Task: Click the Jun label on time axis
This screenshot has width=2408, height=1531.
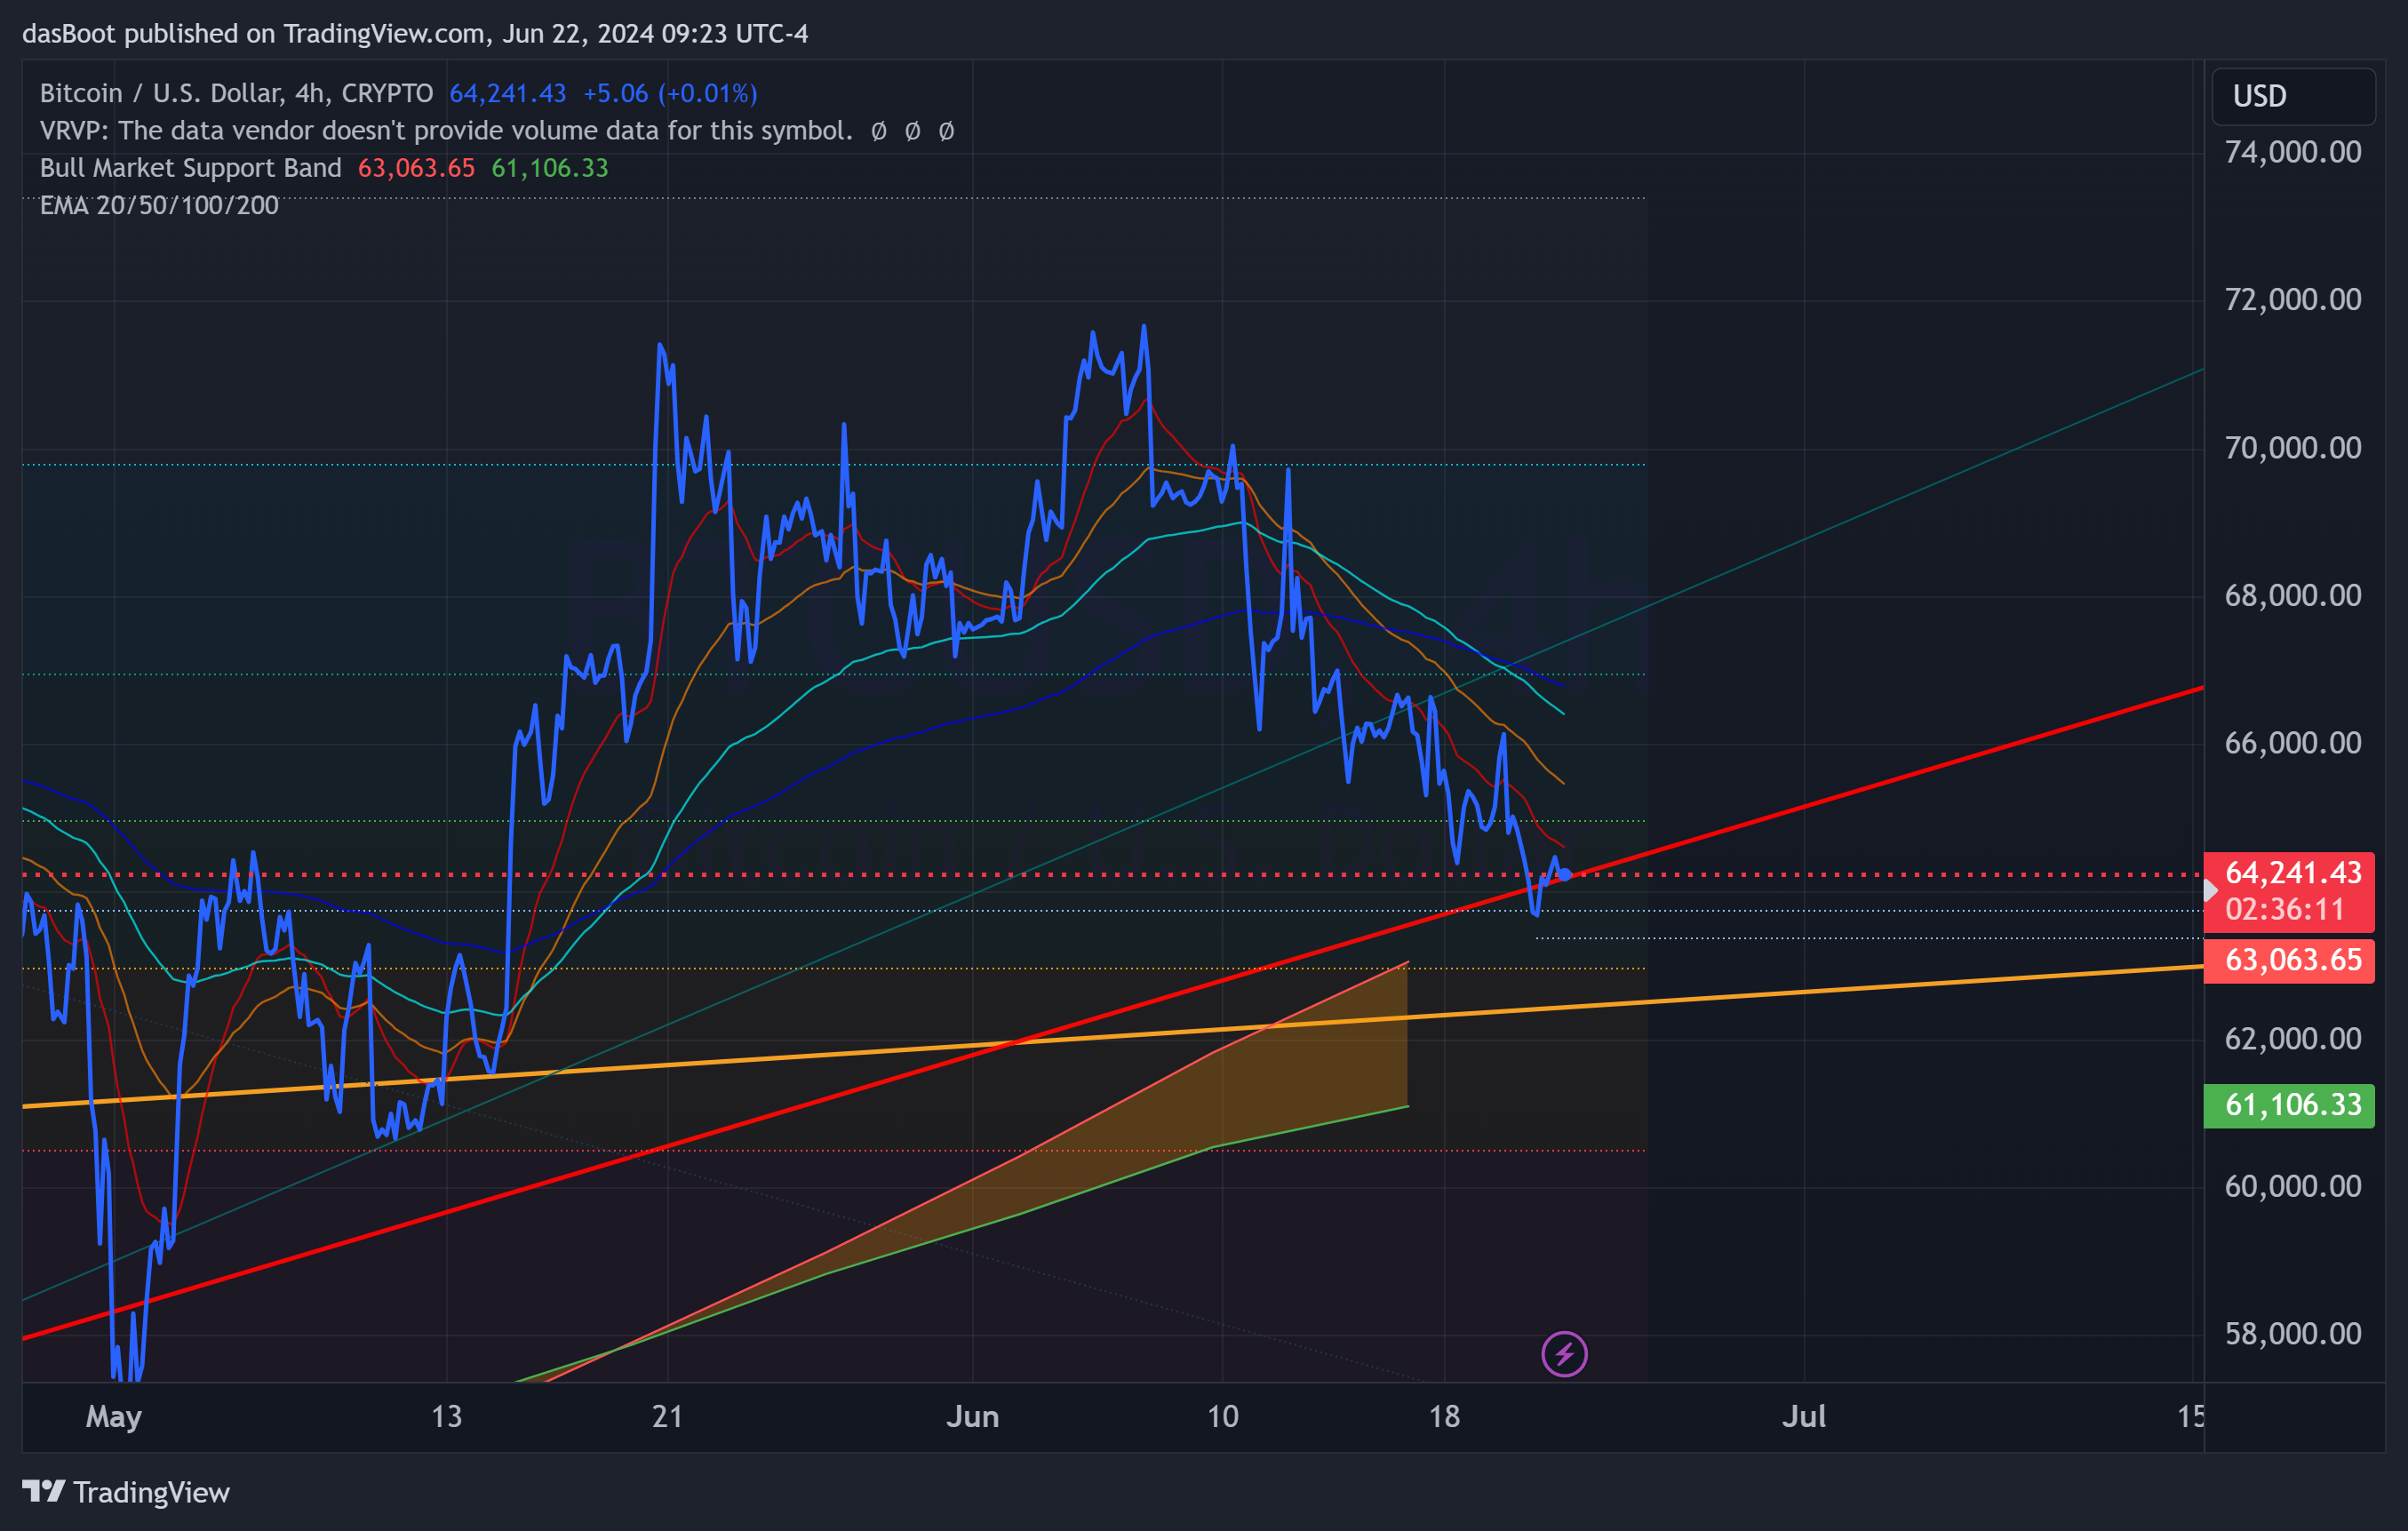Action: coord(973,1416)
